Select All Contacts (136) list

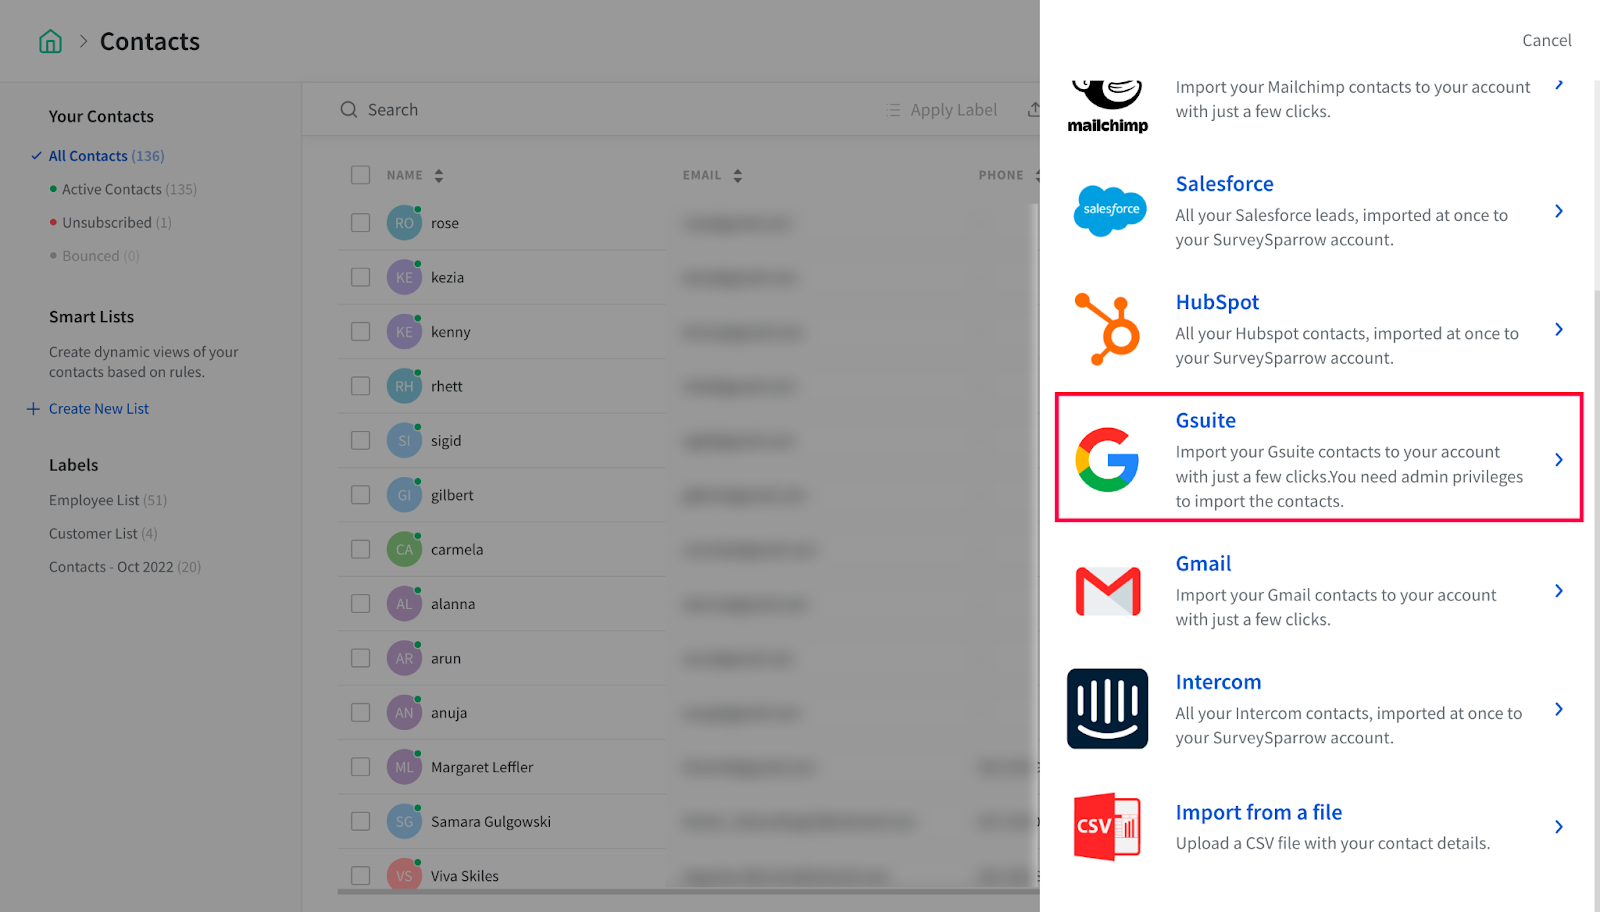[106, 156]
